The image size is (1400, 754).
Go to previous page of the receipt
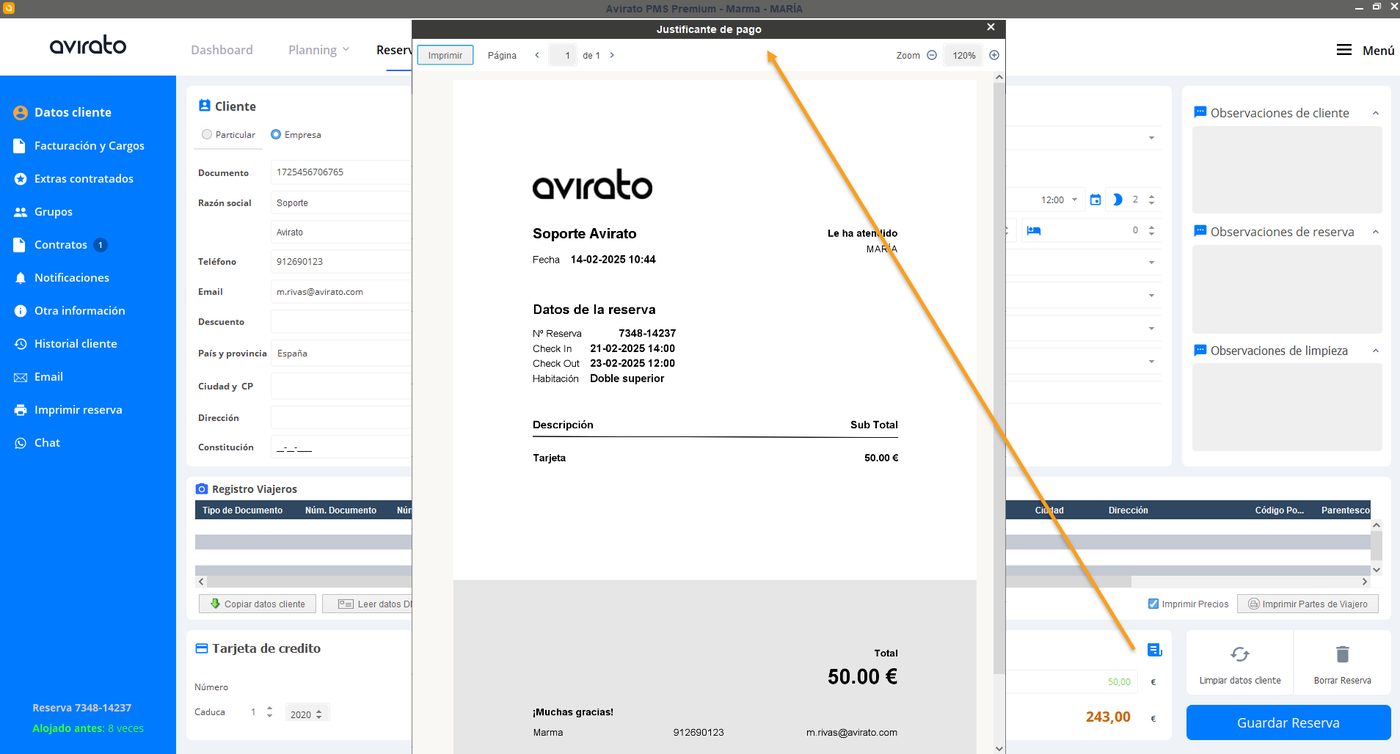[x=537, y=56]
